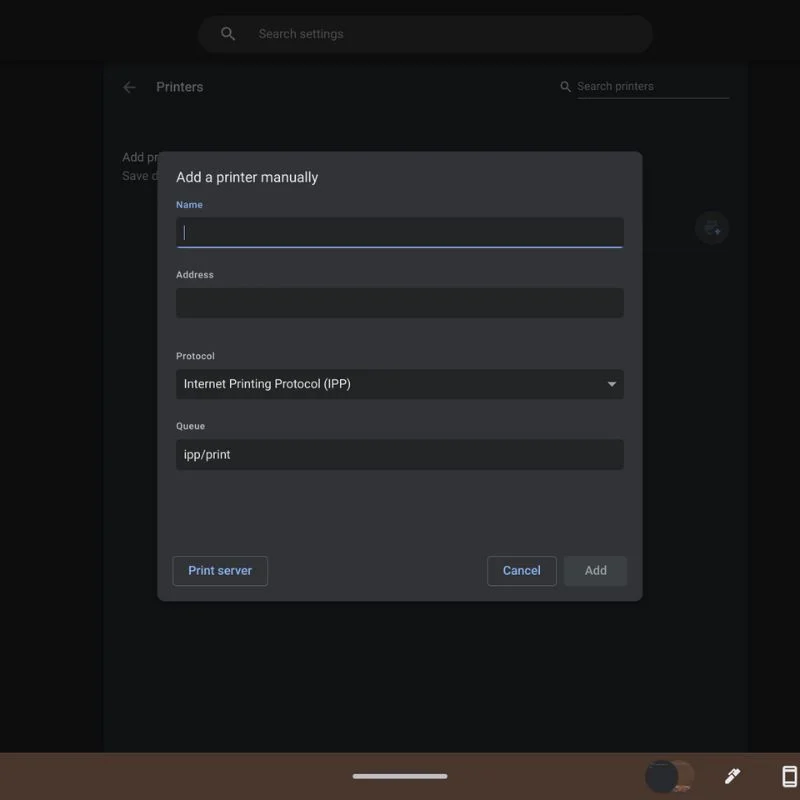Screen dimensions: 800x800
Task: Click the dimmed add printer icon button
Action: click(712, 228)
